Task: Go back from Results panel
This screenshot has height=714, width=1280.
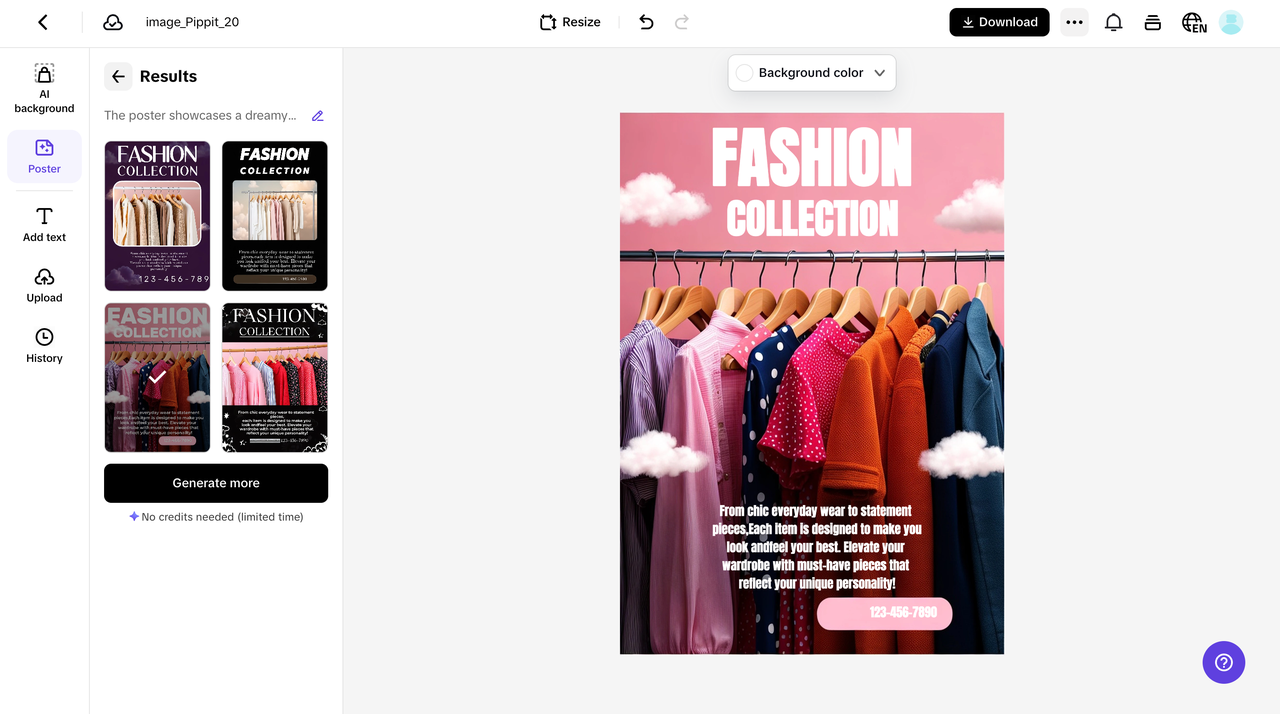Action: (118, 76)
